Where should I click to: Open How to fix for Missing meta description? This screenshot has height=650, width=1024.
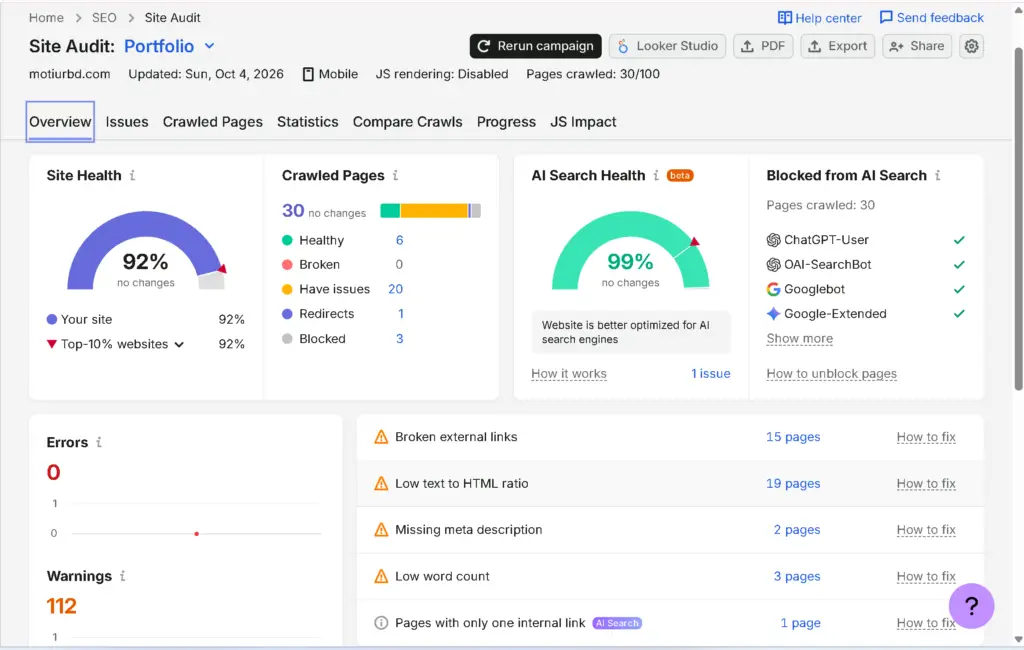926,530
